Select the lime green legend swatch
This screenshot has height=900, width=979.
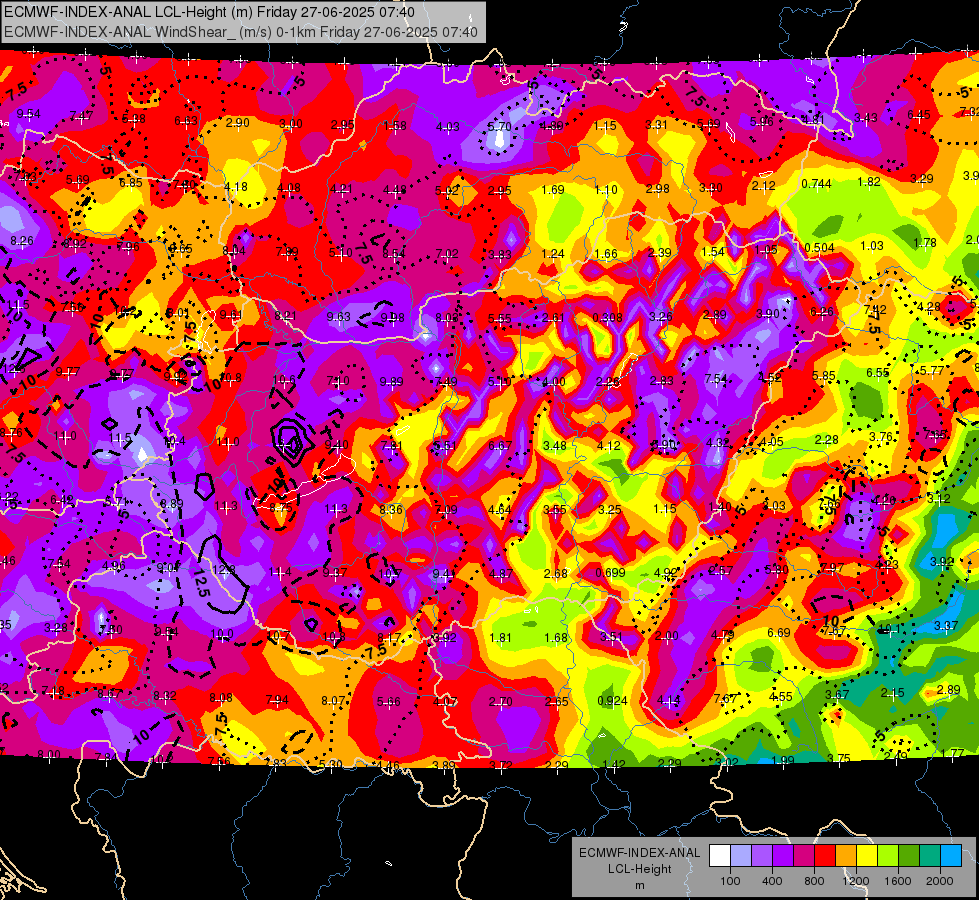pyautogui.click(x=888, y=856)
